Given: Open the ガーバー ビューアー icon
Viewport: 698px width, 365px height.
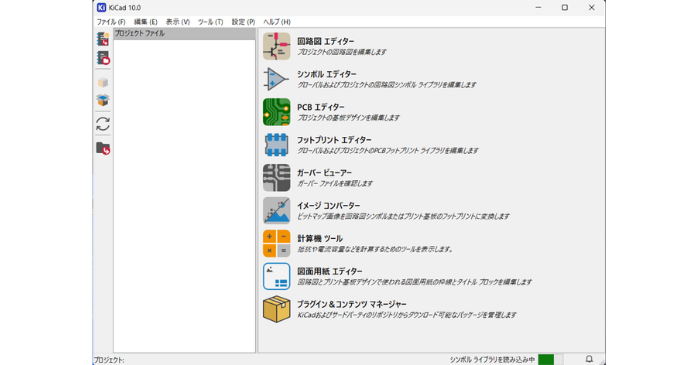Looking at the screenshot, I should click(x=276, y=178).
